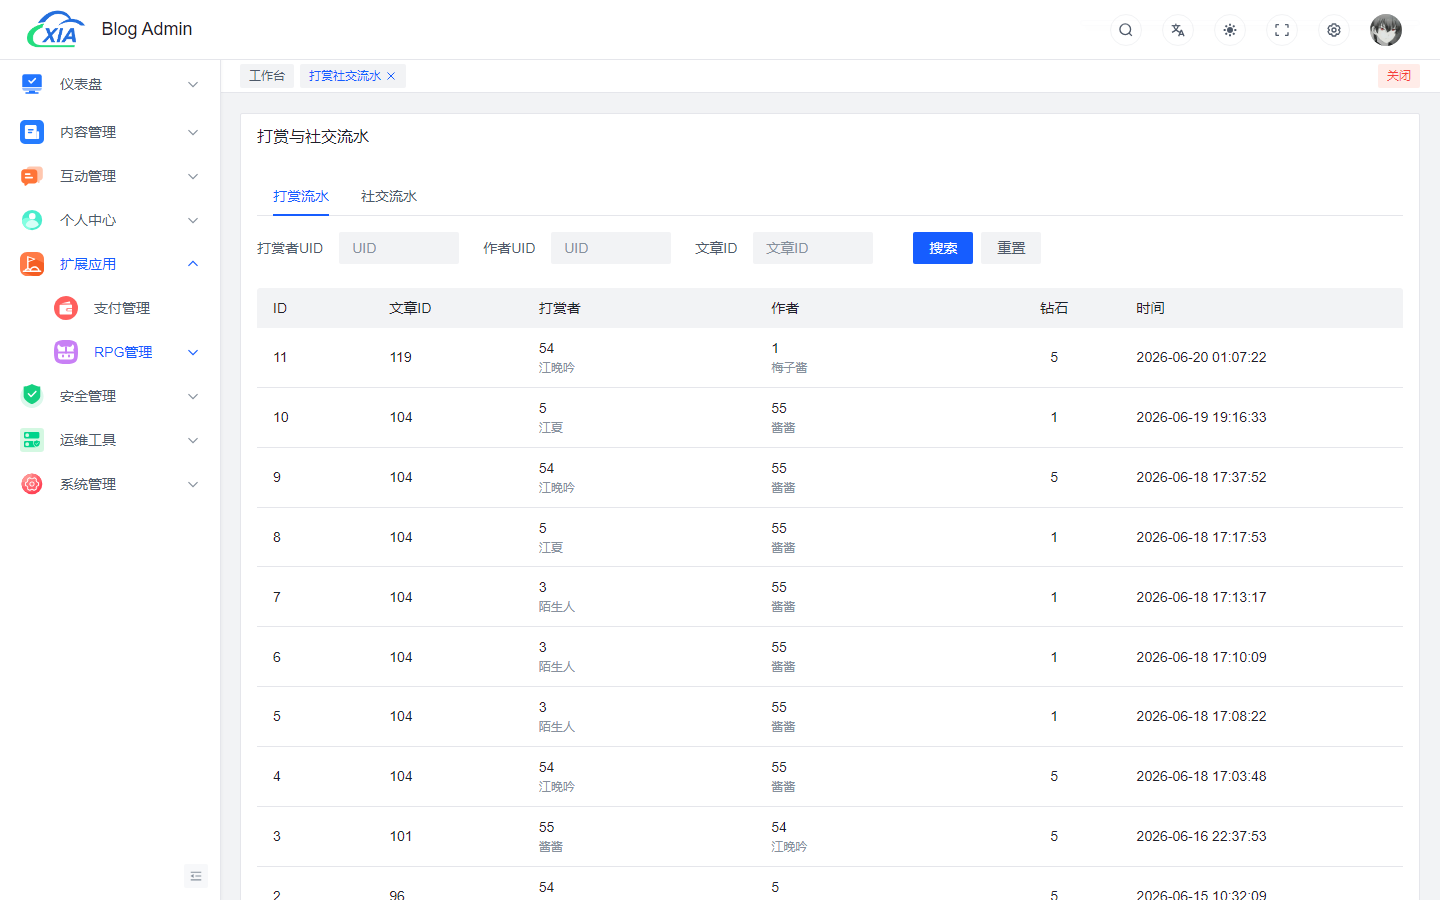
Task: Open the user avatar menu
Action: (x=1386, y=30)
